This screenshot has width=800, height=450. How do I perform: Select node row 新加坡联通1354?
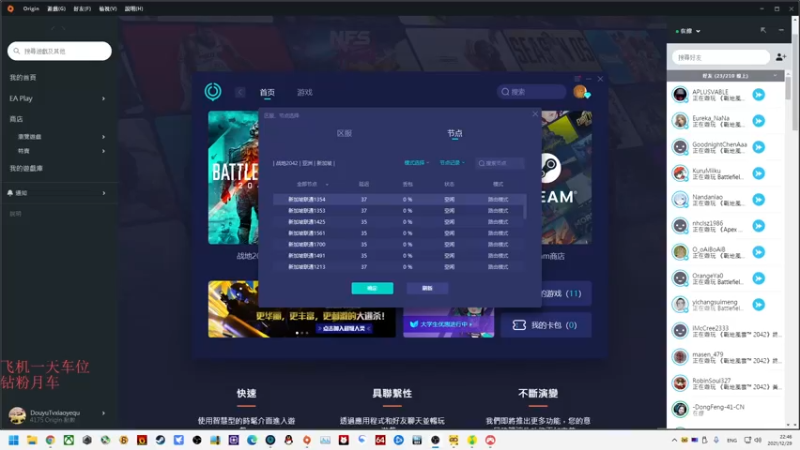(398, 199)
